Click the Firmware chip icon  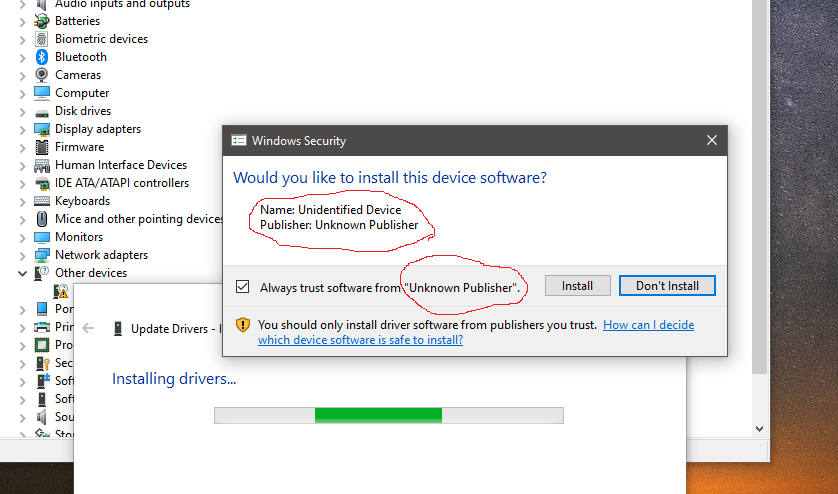click(x=42, y=147)
